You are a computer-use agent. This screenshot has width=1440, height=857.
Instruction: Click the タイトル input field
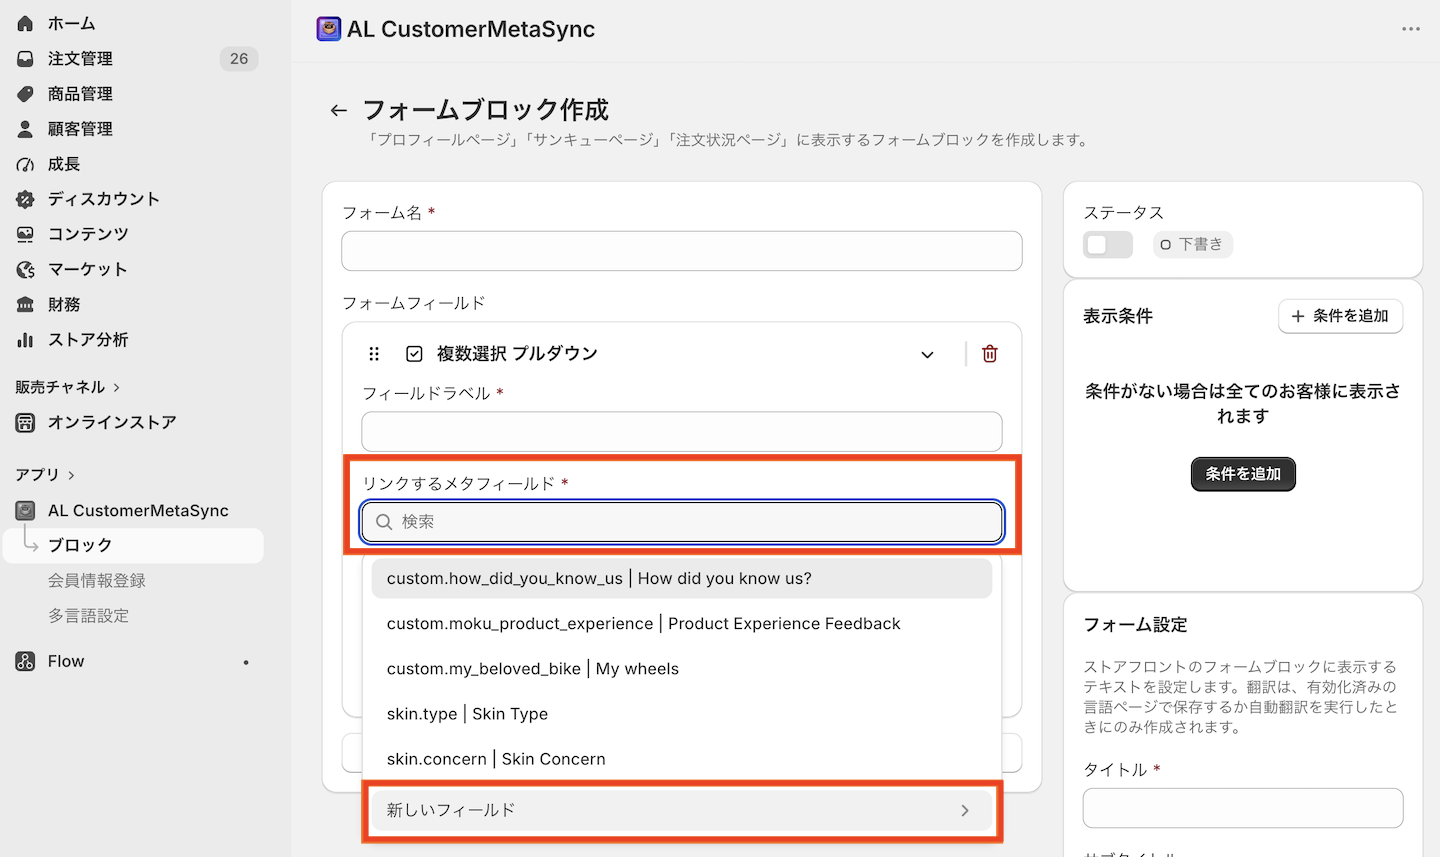tap(1243, 808)
